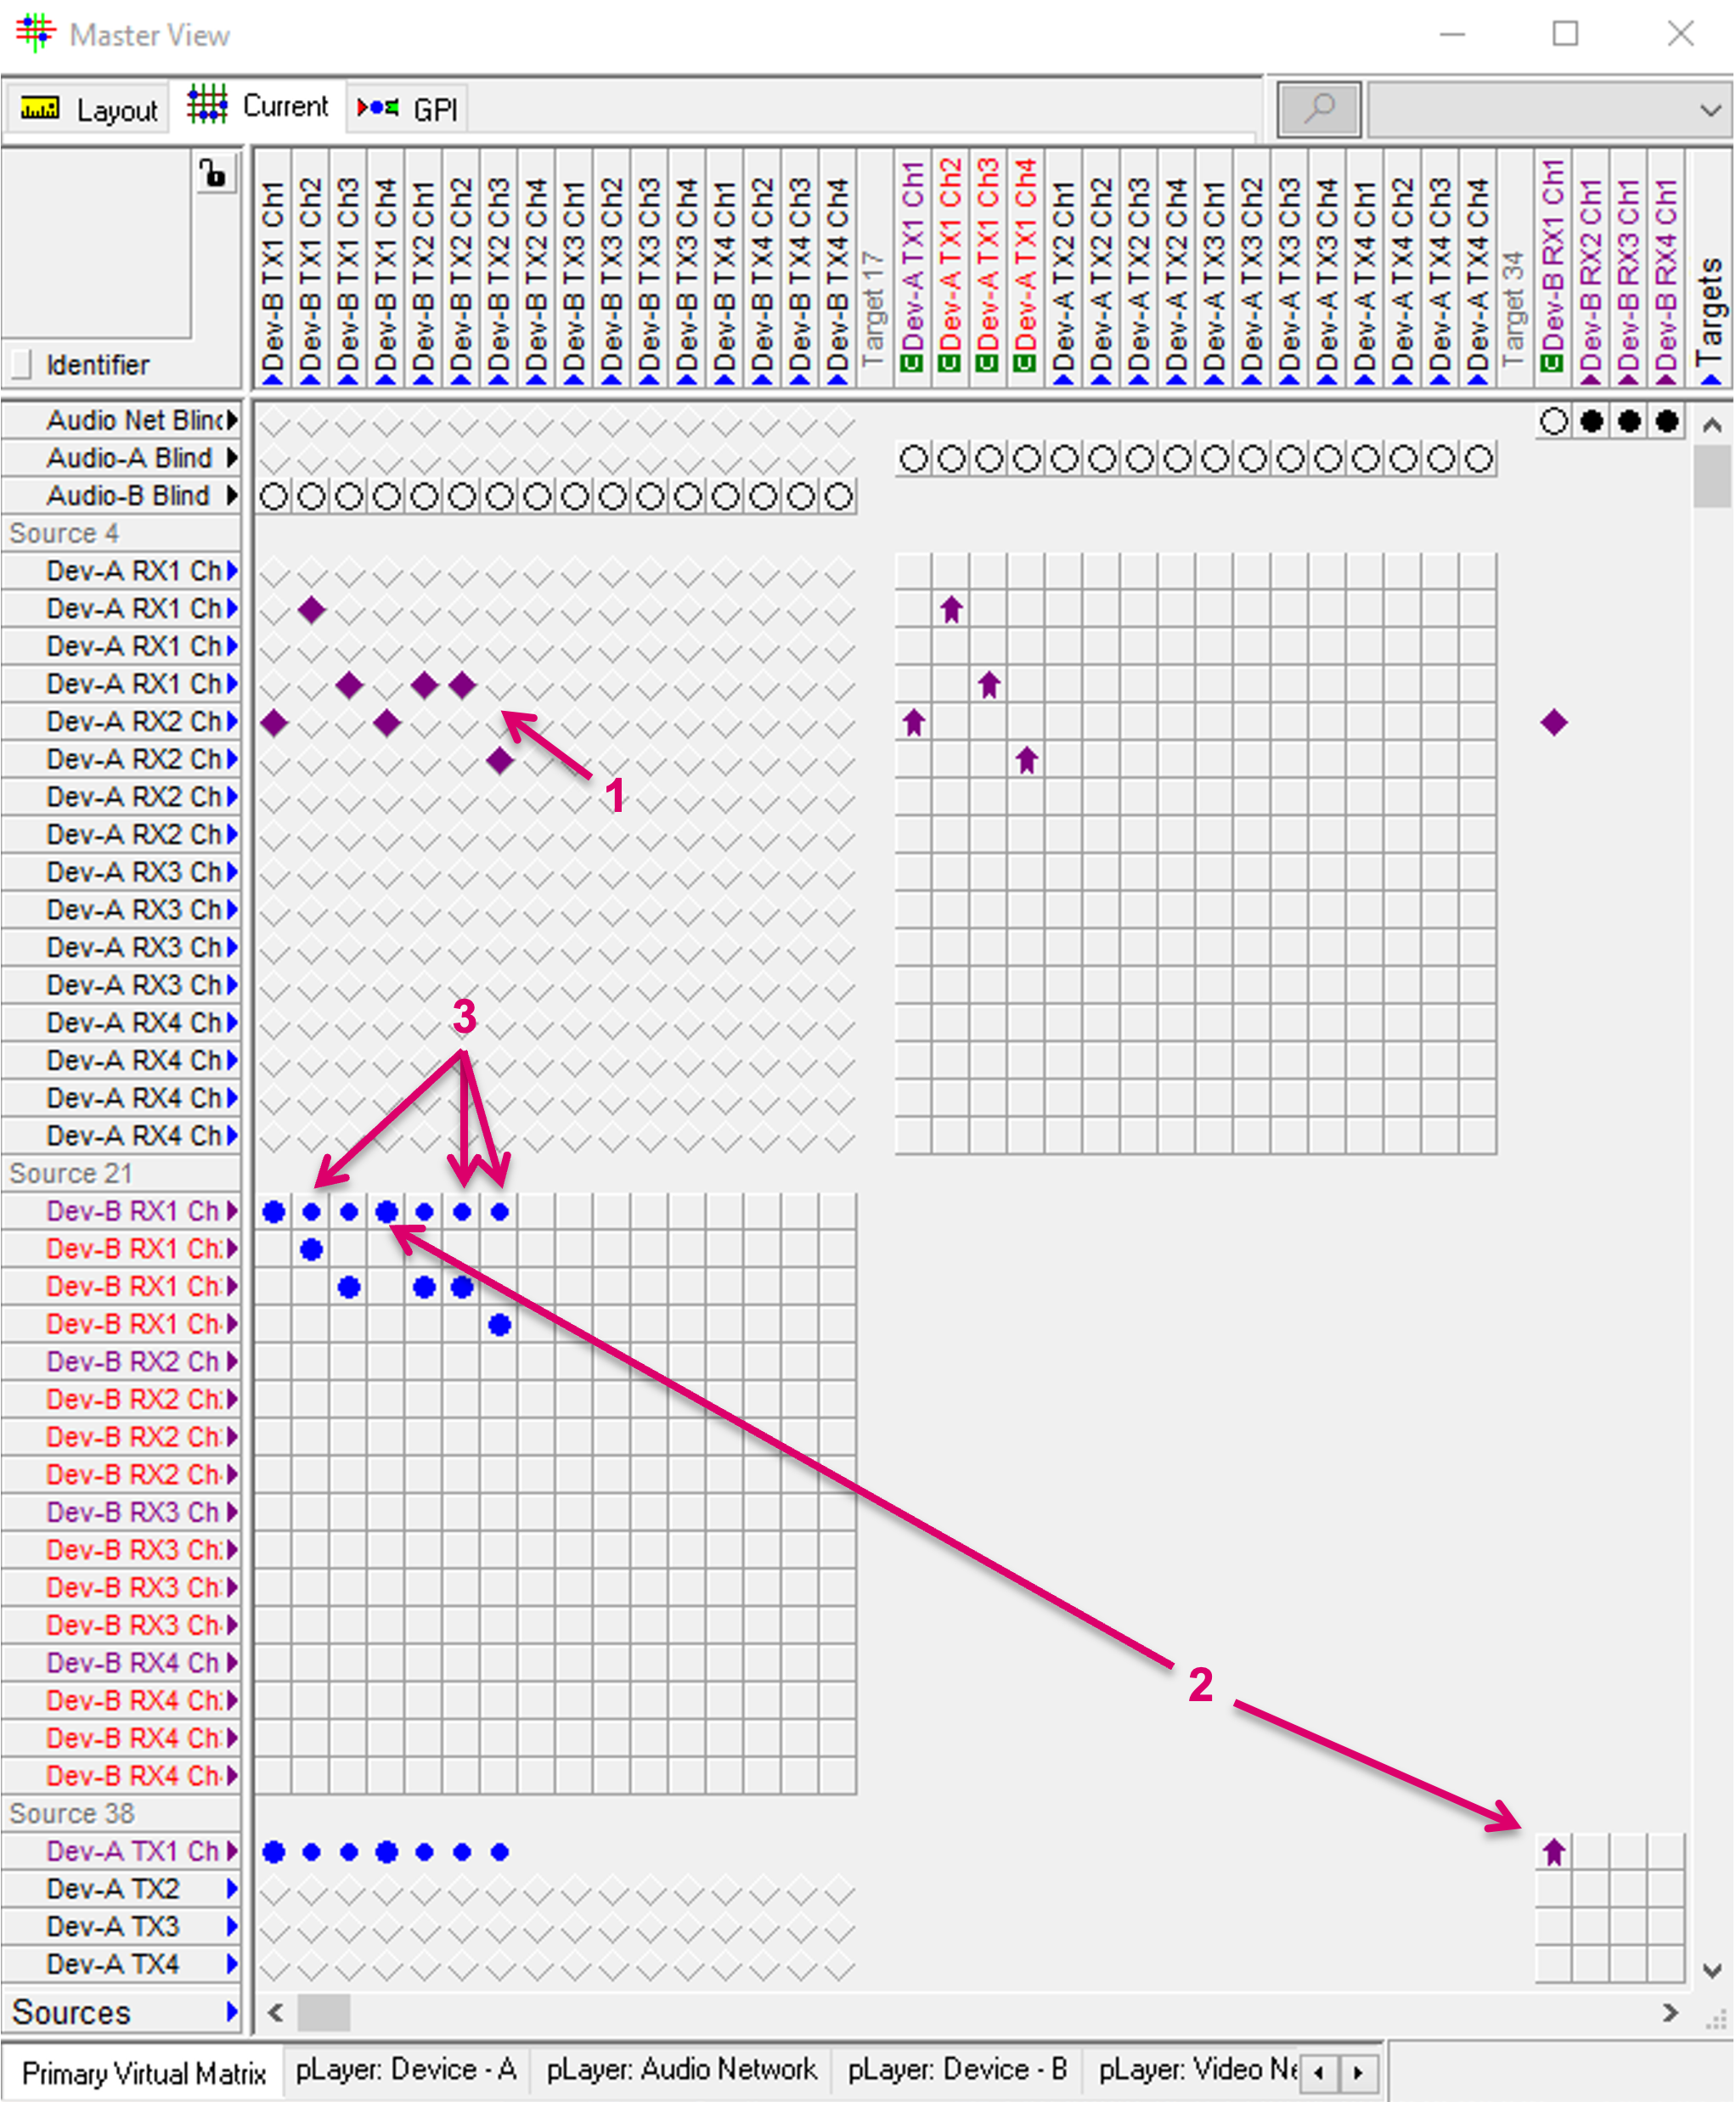Click the GPI tab arrows icon
Viewport: 1736px width, 2102px height.
378,107
